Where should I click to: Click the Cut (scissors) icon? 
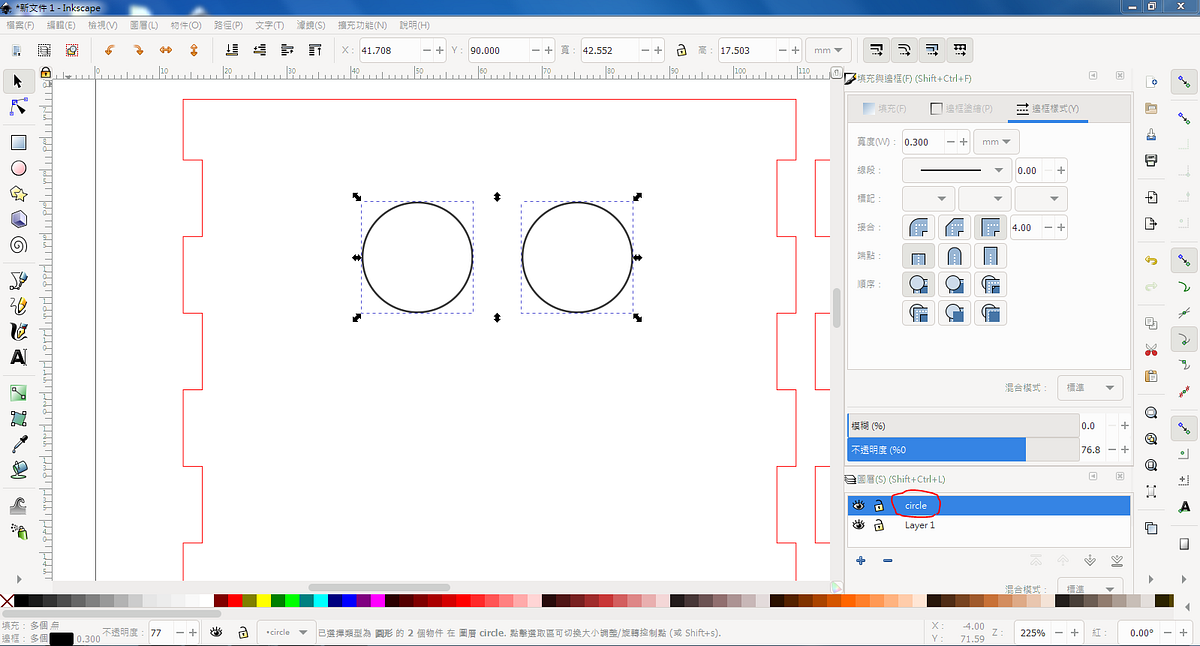click(1151, 350)
